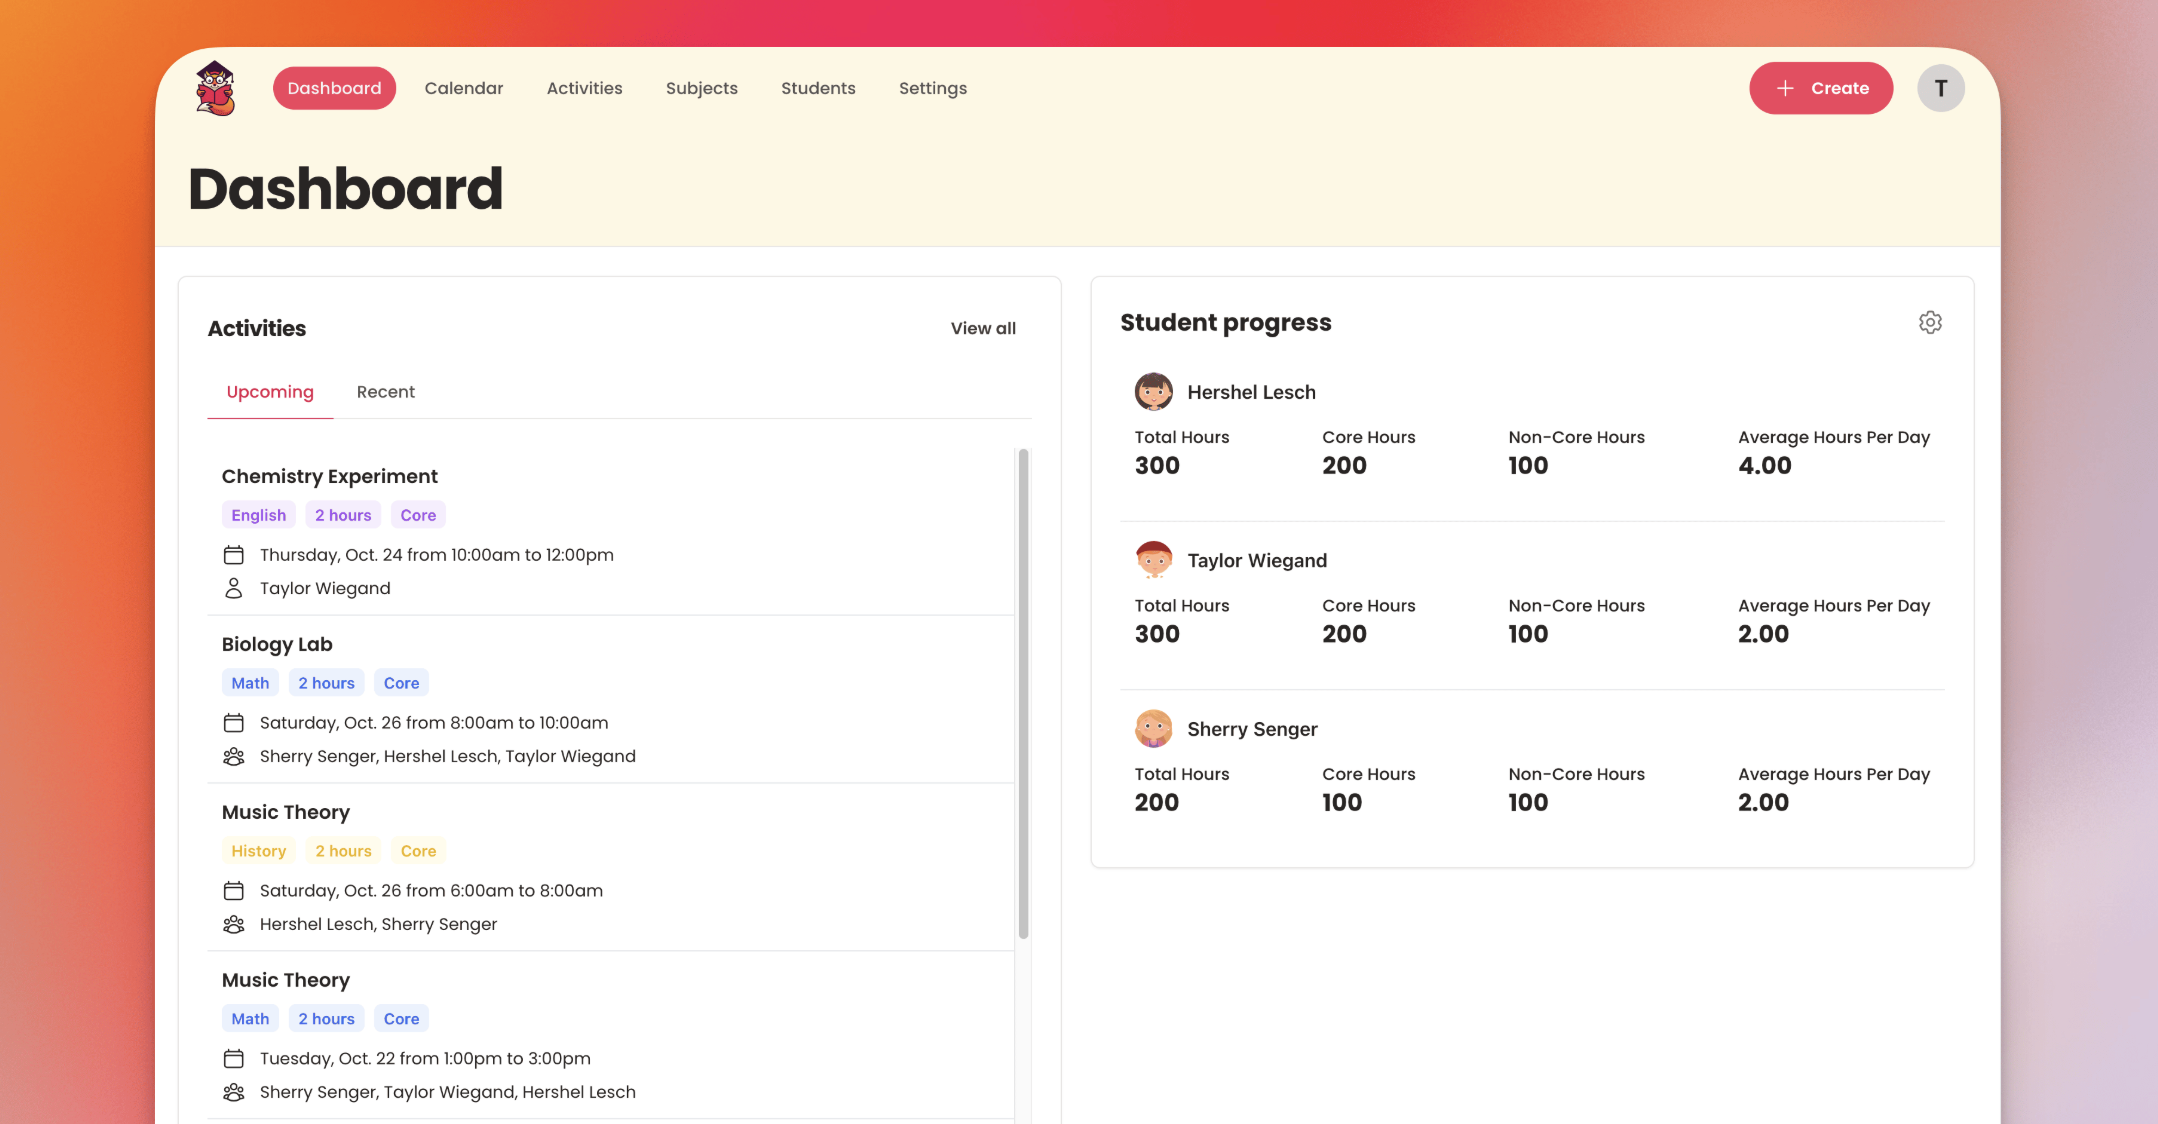Click Taylor Wiegand's avatar

1153,560
